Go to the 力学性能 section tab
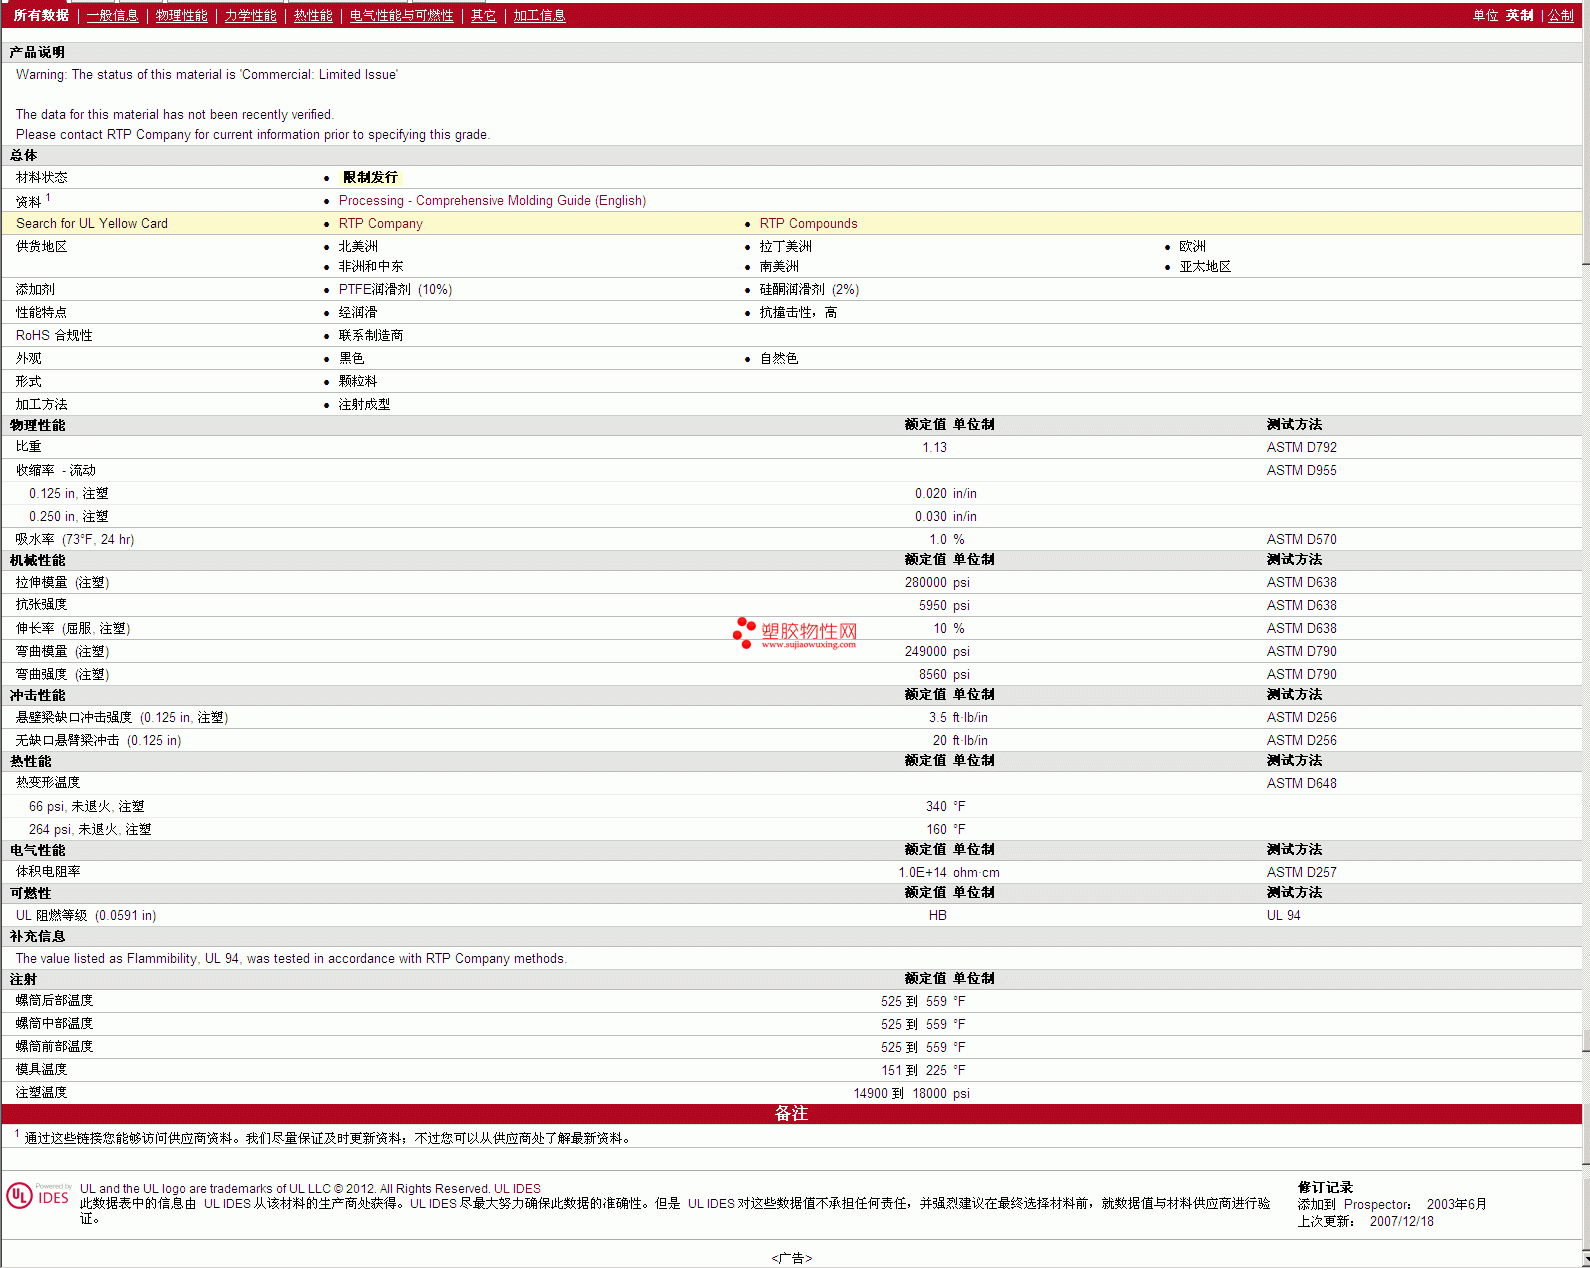Image resolution: width=1590 pixels, height=1268 pixels. click(250, 16)
